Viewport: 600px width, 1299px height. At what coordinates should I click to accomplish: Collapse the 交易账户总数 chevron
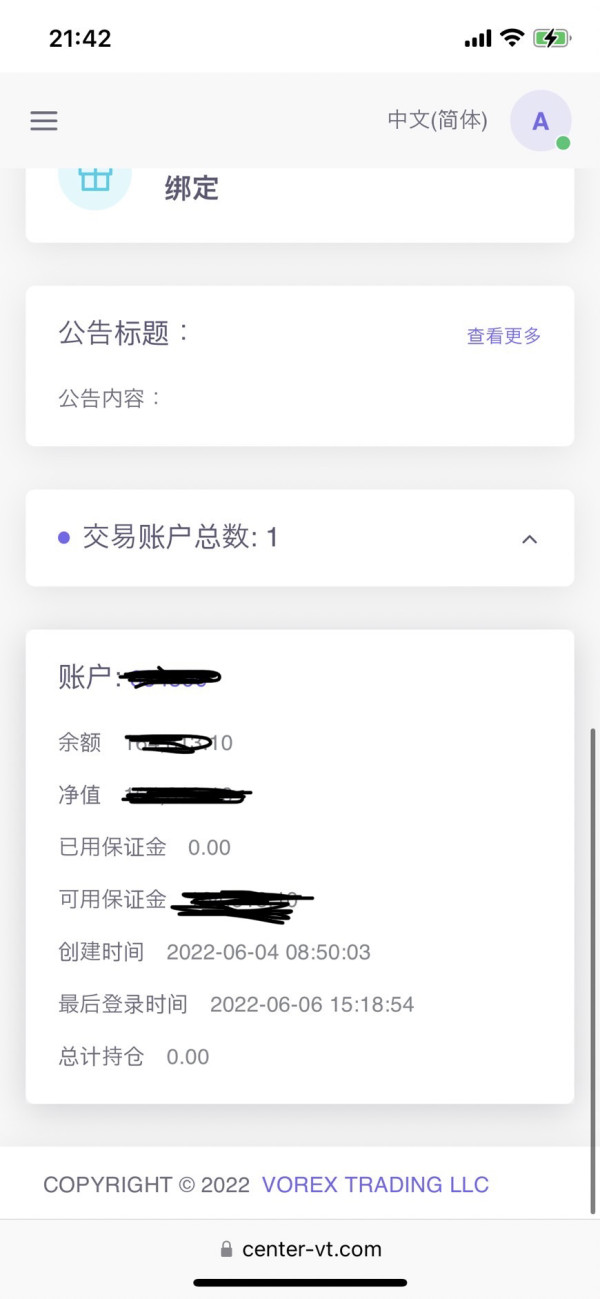coord(530,539)
